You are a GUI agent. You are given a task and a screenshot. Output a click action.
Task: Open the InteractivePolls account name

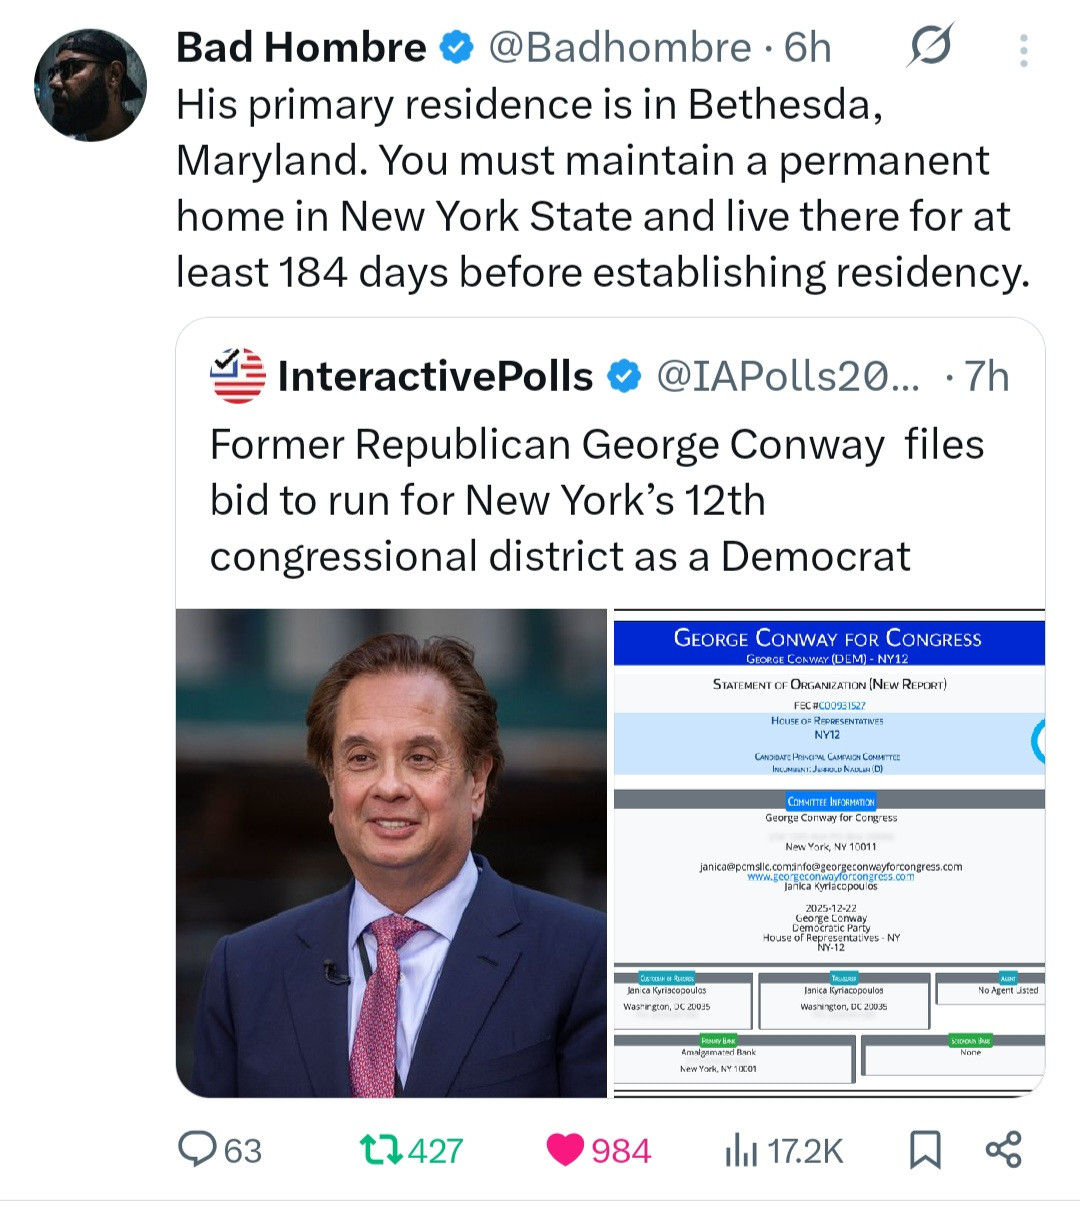coord(435,376)
